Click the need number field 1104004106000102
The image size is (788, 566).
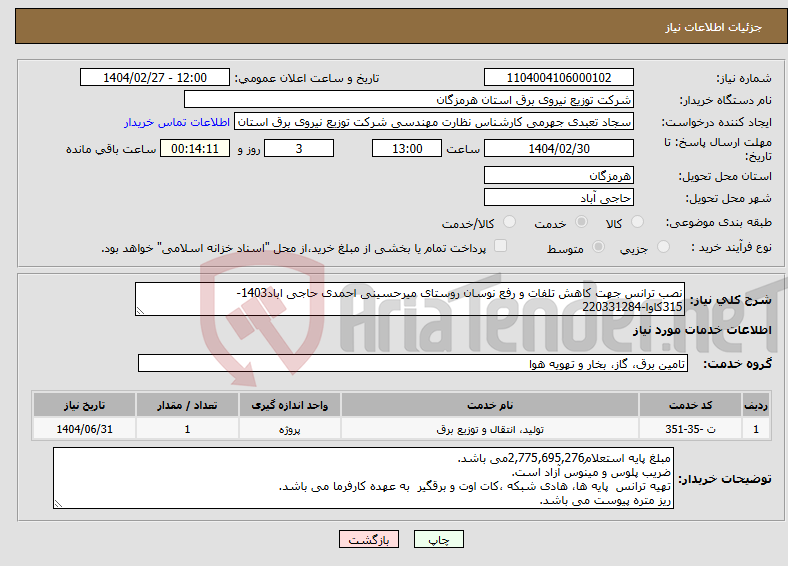(x=558, y=77)
